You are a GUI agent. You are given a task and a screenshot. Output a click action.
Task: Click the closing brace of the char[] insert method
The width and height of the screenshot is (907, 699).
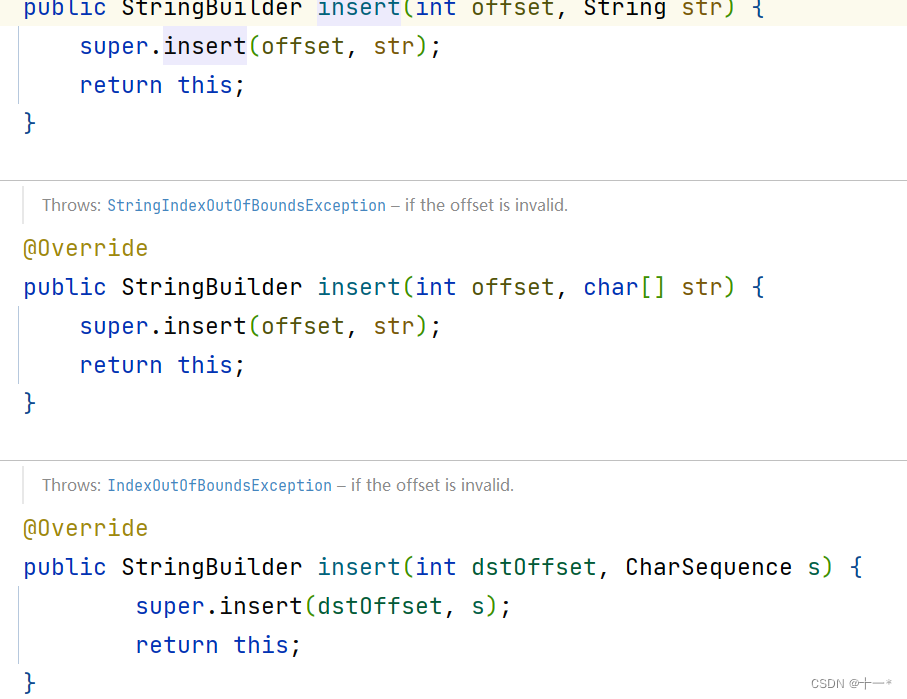click(30, 403)
